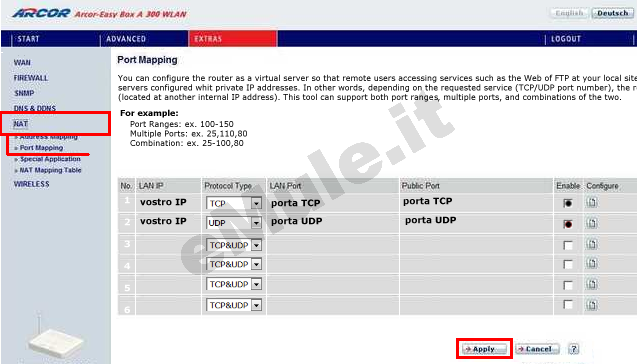Switch the interface language to Deutsch

pyautogui.click(x=612, y=13)
